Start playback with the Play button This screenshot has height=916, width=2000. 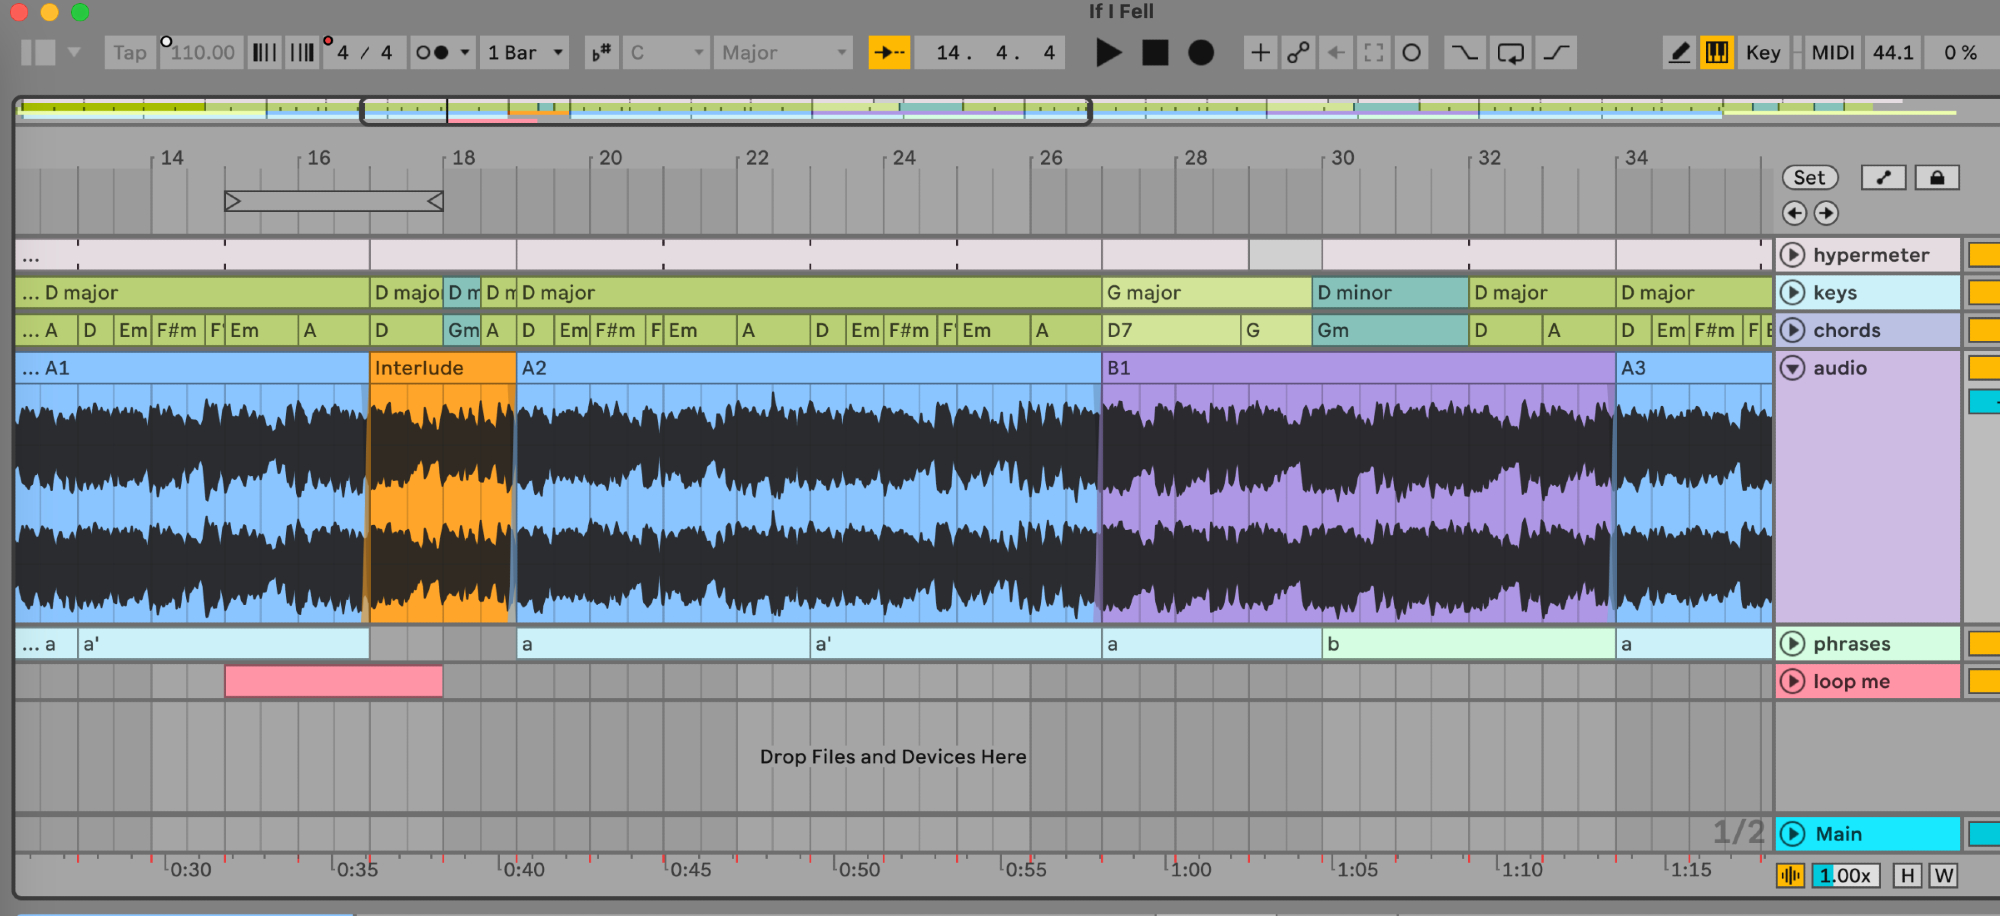[x=1107, y=53]
